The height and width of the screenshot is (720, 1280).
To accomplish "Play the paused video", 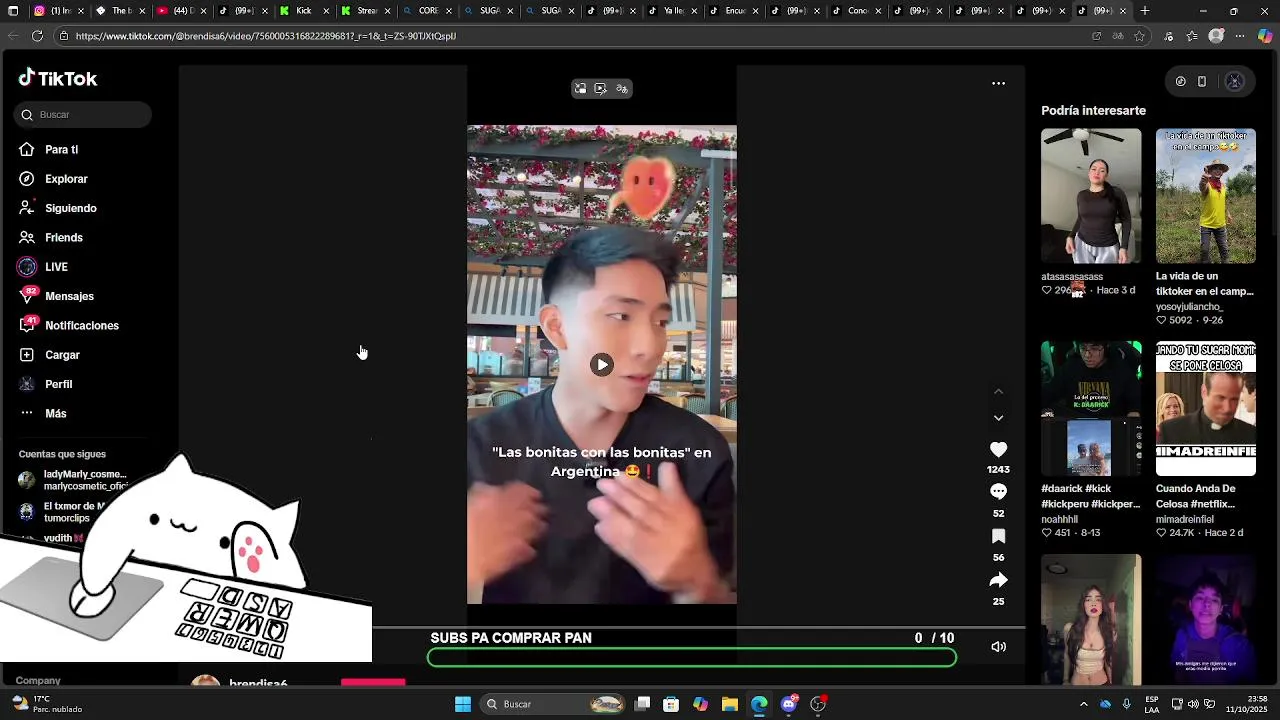I will (x=602, y=365).
